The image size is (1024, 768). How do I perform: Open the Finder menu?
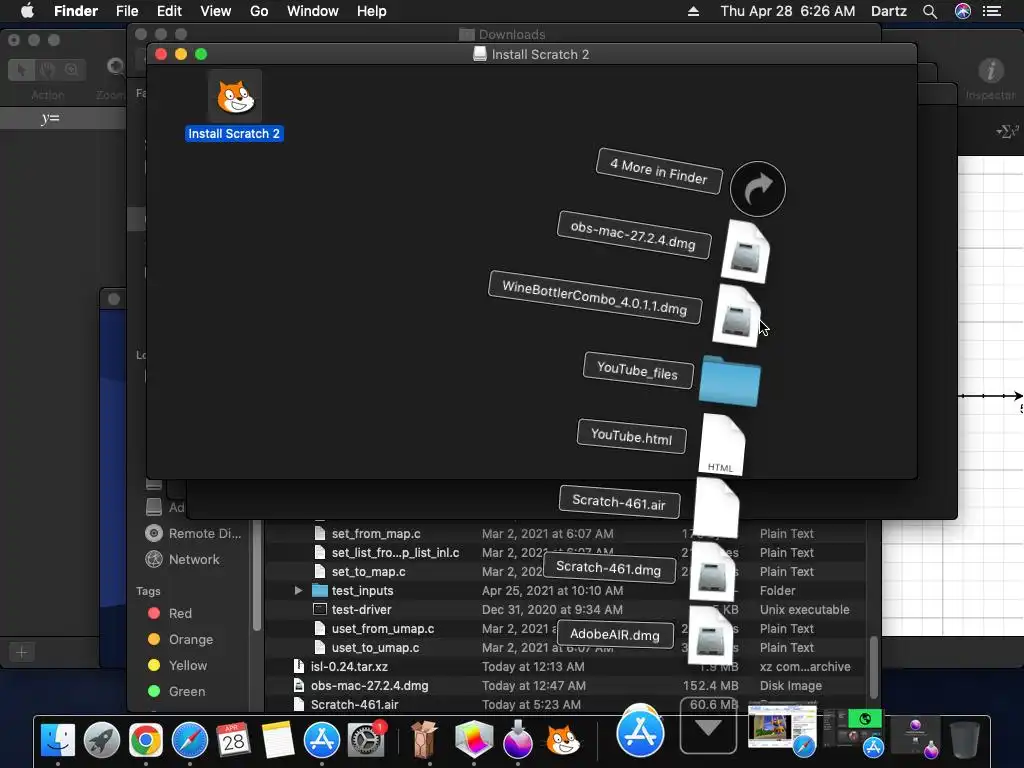[76, 11]
